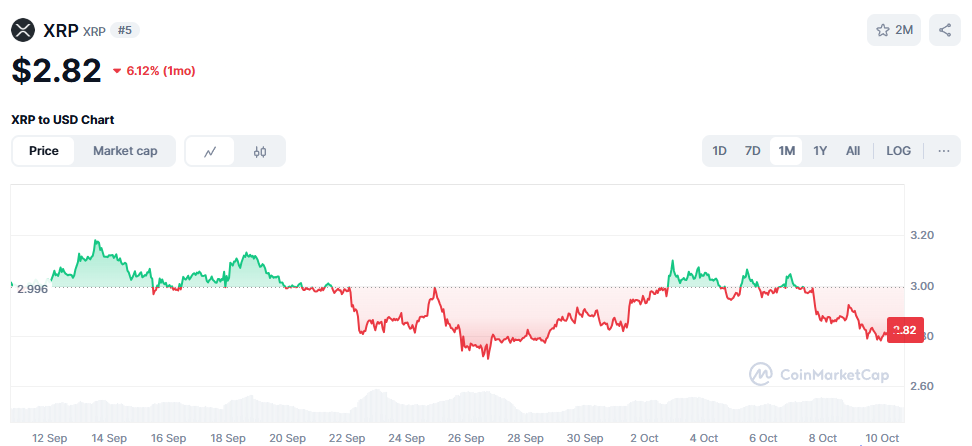Image resolution: width=972 pixels, height=446 pixels.
Task: Toggle LOG scale on the chart
Action: (898, 151)
